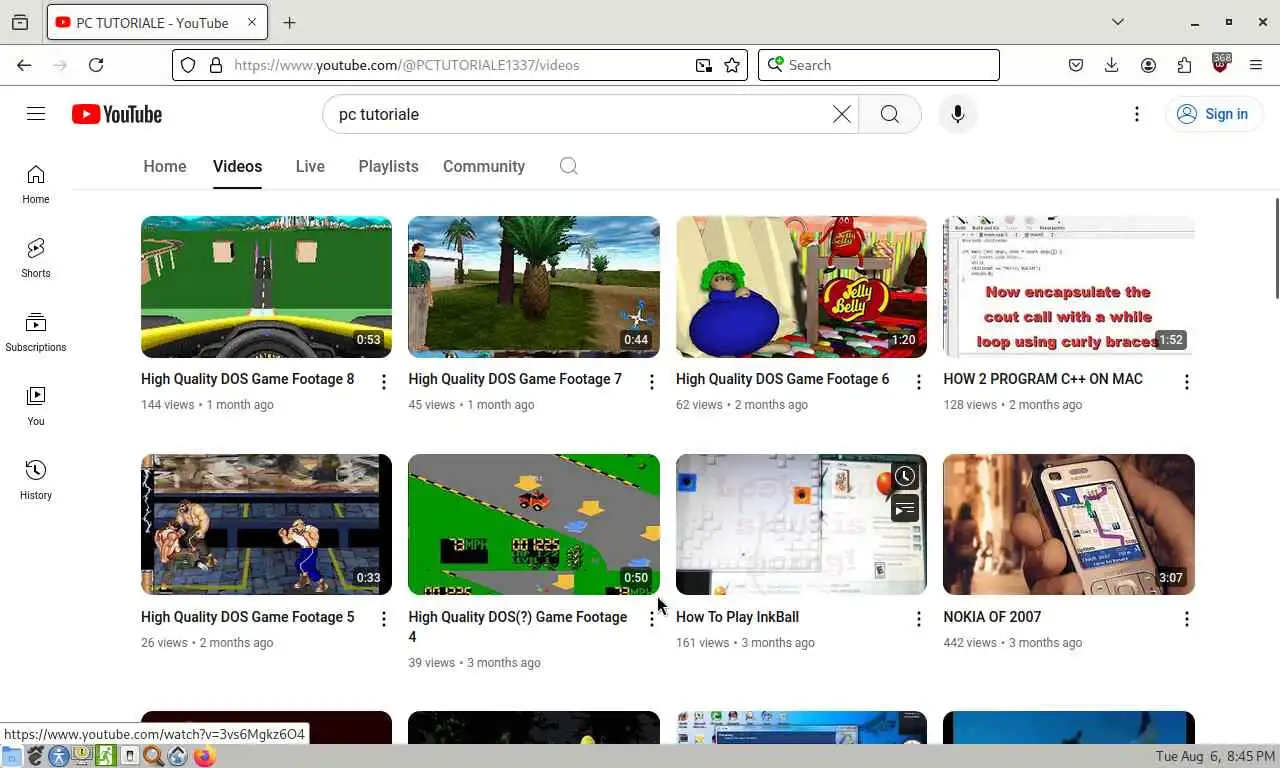Show tracking protection shield info
This screenshot has width=1280, height=768.
tap(188, 65)
